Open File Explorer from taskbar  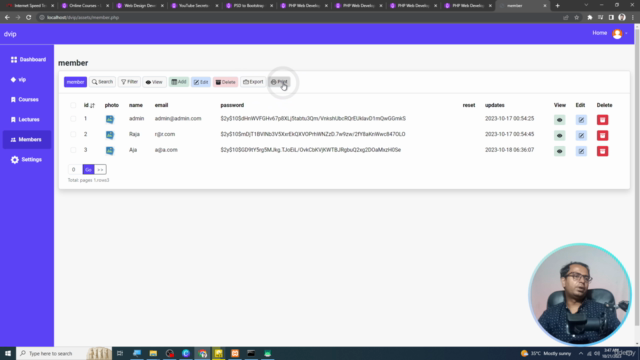click(x=153, y=353)
